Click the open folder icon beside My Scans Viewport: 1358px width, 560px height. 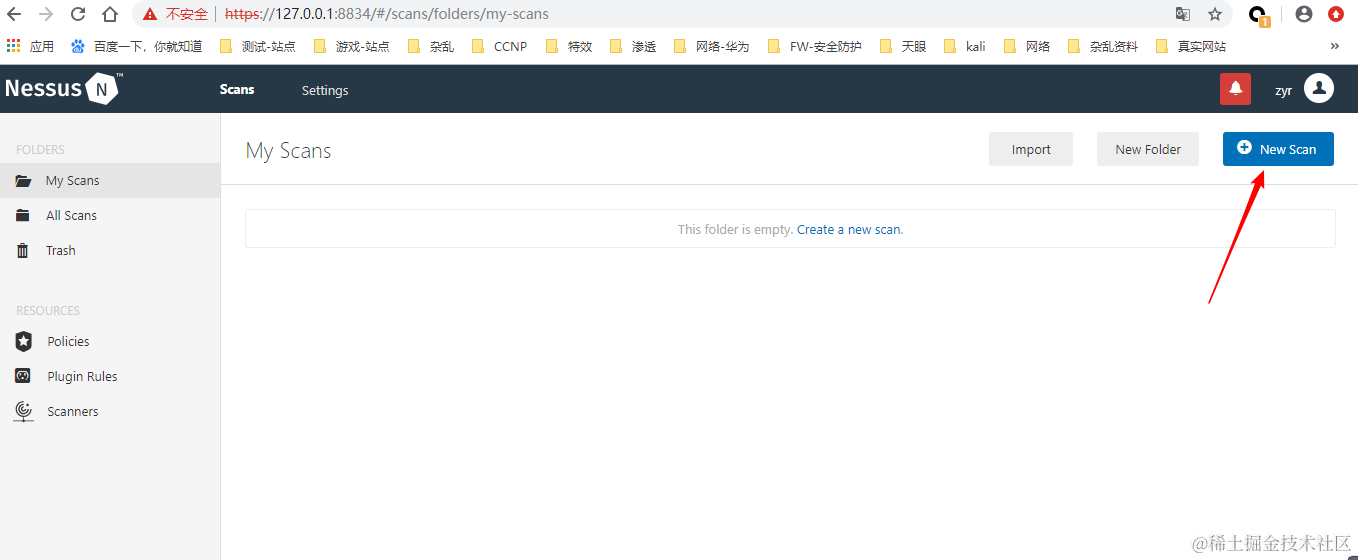coord(23,181)
